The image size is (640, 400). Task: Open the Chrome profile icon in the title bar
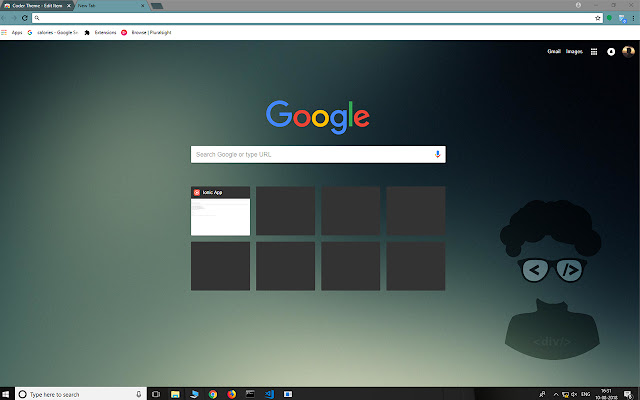tap(578, 5)
